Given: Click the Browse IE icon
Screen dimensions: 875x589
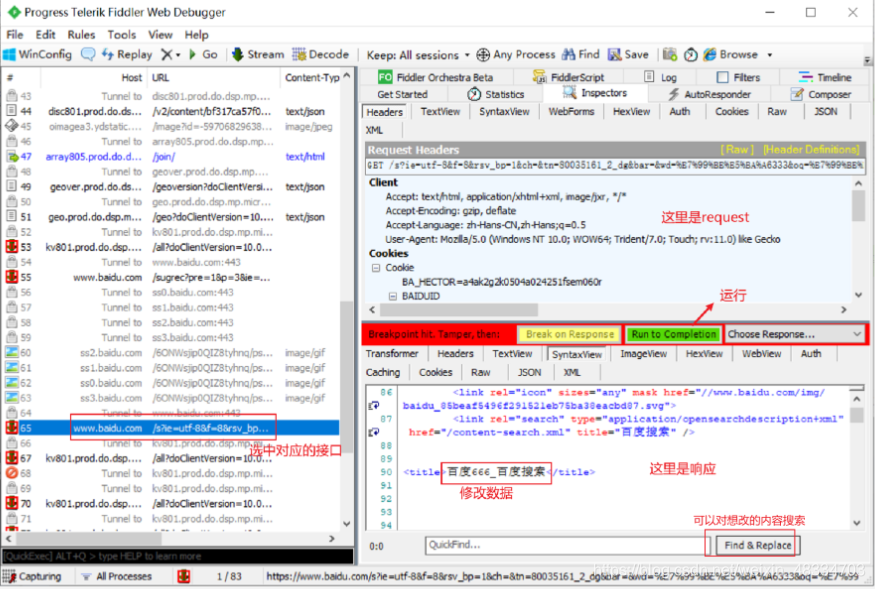Looking at the screenshot, I should (709, 54).
